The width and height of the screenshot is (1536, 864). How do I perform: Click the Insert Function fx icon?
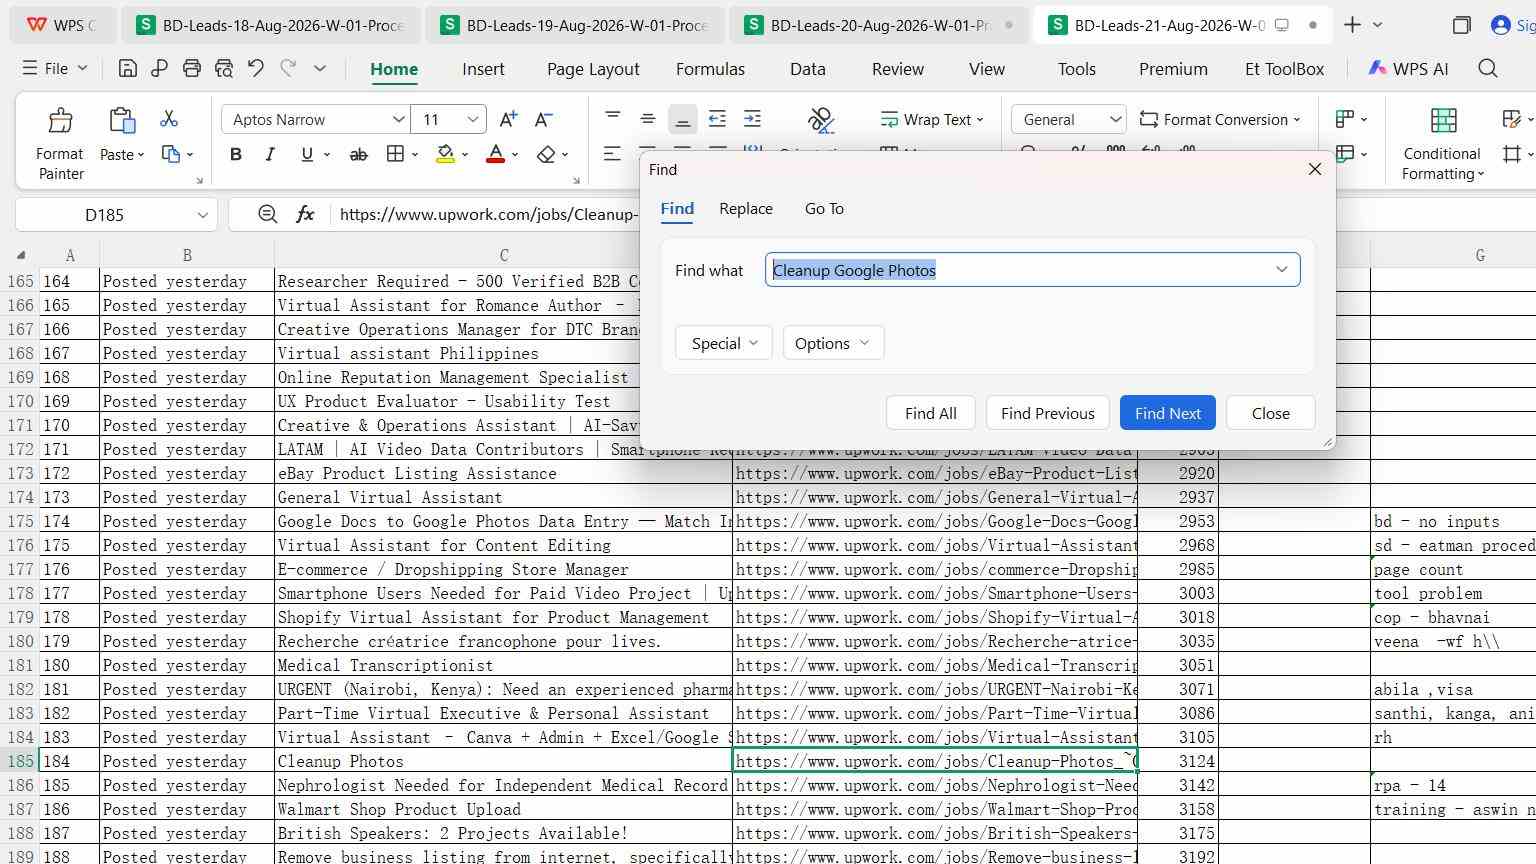tap(305, 214)
